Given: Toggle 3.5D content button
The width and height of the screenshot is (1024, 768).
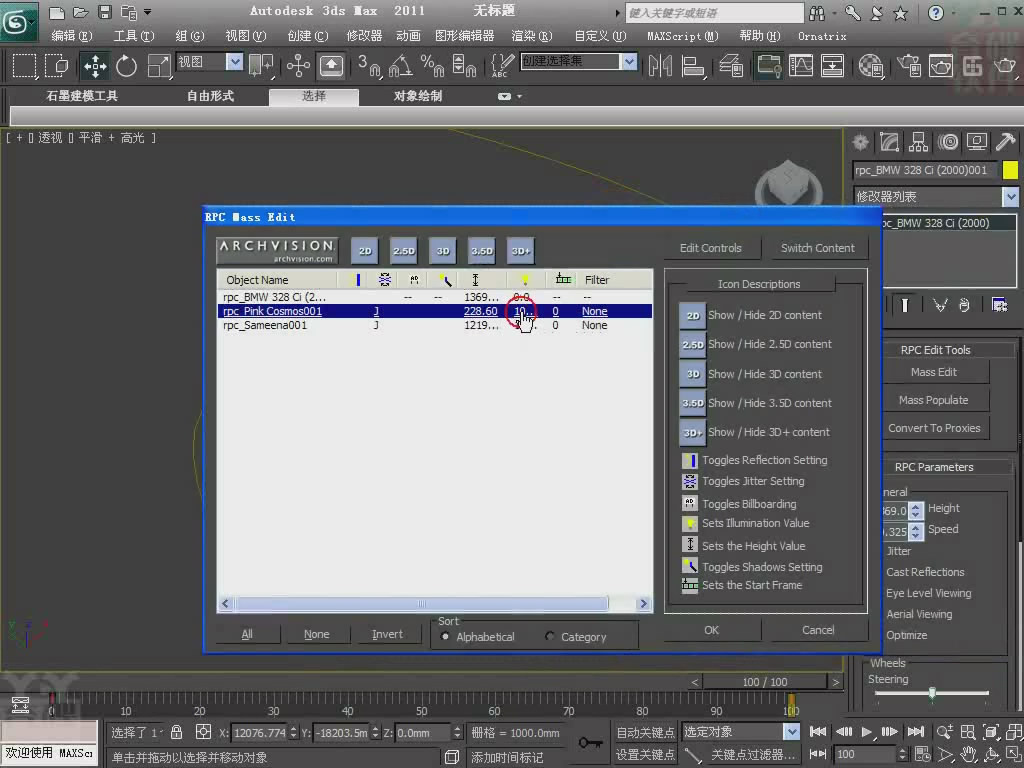Looking at the screenshot, I should (x=482, y=251).
